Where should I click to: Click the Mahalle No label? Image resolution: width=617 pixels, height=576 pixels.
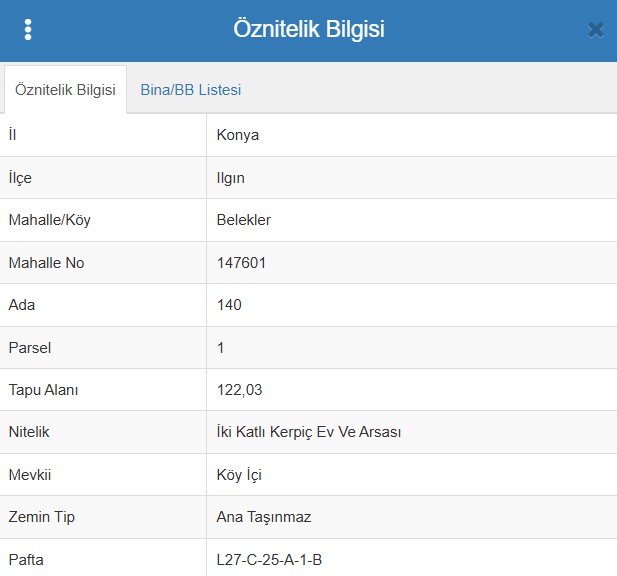(46, 263)
